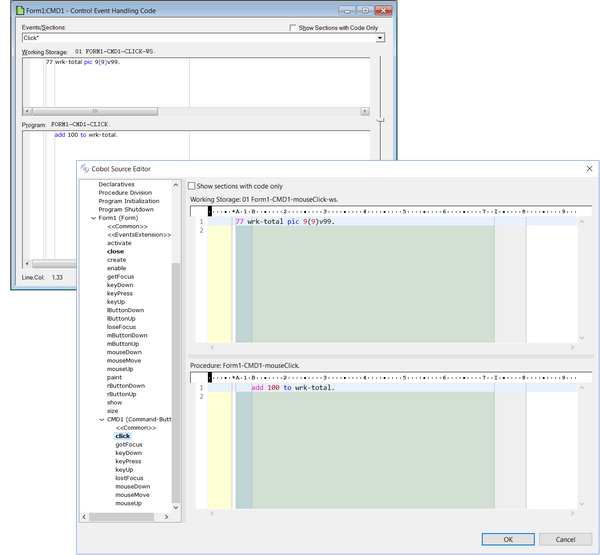The width and height of the screenshot is (600, 555).
Task: Click the tree horizontal scroll left arrow
Action: click(x=84, y=517)
